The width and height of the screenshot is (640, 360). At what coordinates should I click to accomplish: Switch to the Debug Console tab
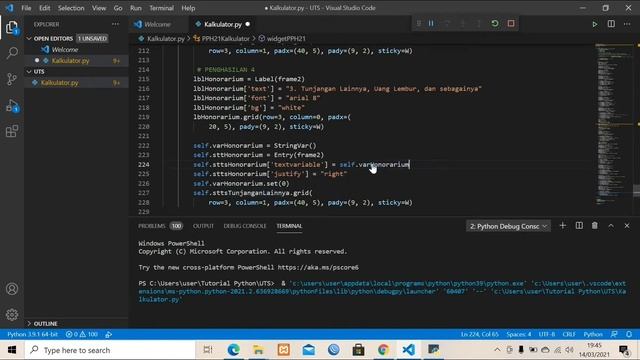point(245,226)
